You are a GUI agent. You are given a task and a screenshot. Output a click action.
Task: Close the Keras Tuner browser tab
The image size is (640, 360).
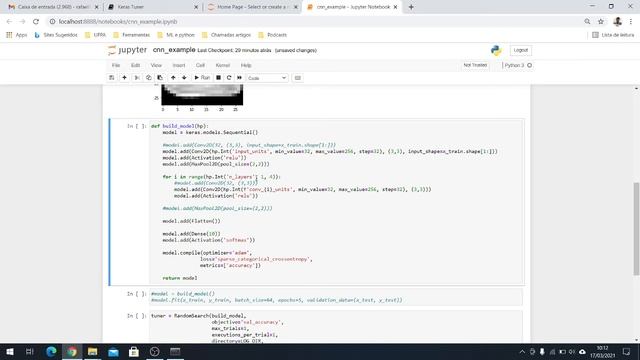(x=196, y=7)
